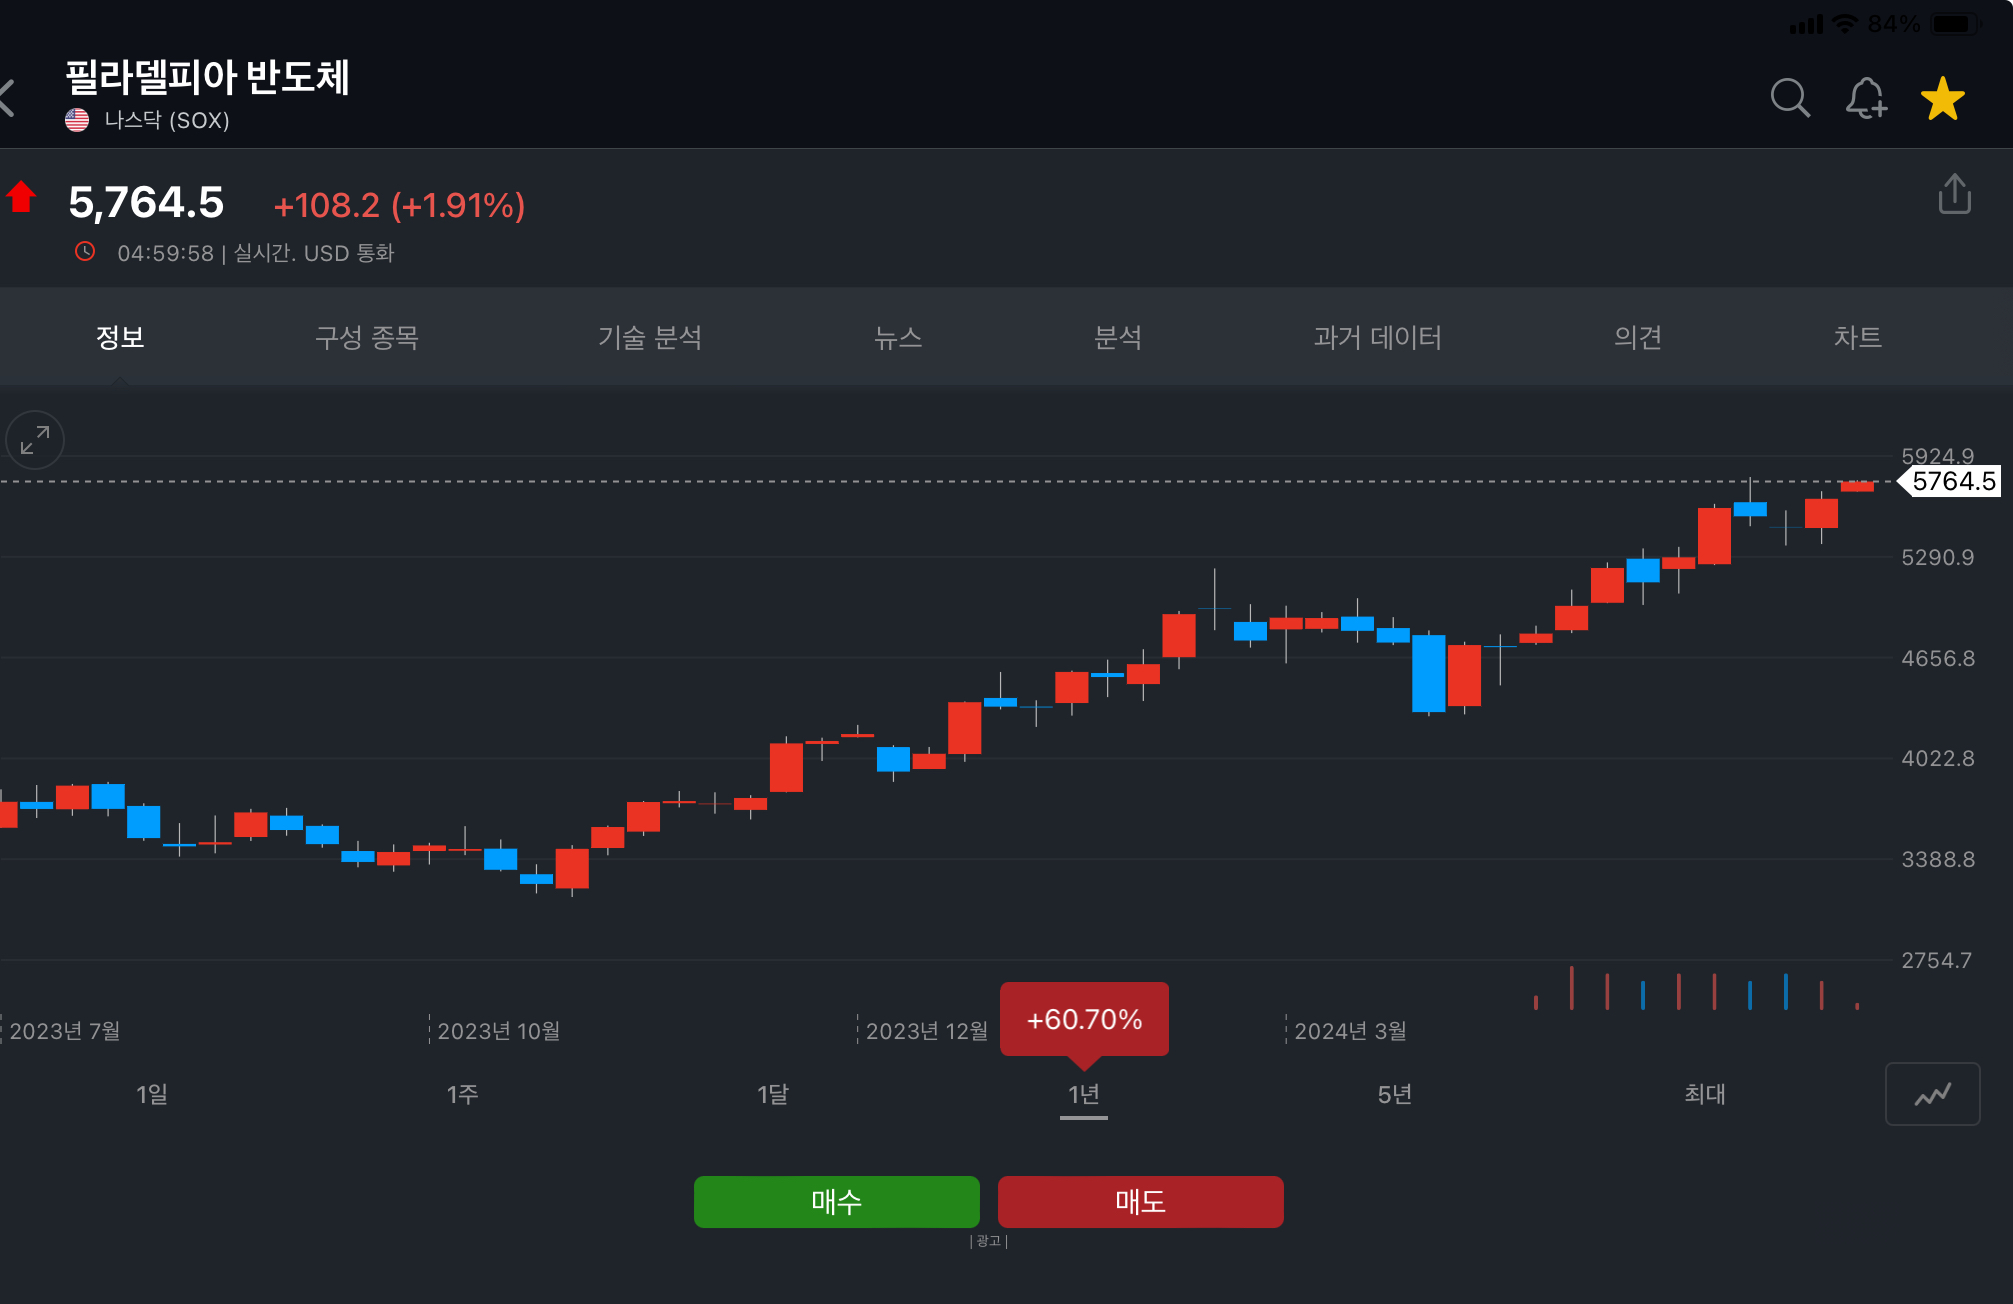2013x1304 pixels.
Task: Click the 필라델피아 반도체 title
Action: pos(208,77)
